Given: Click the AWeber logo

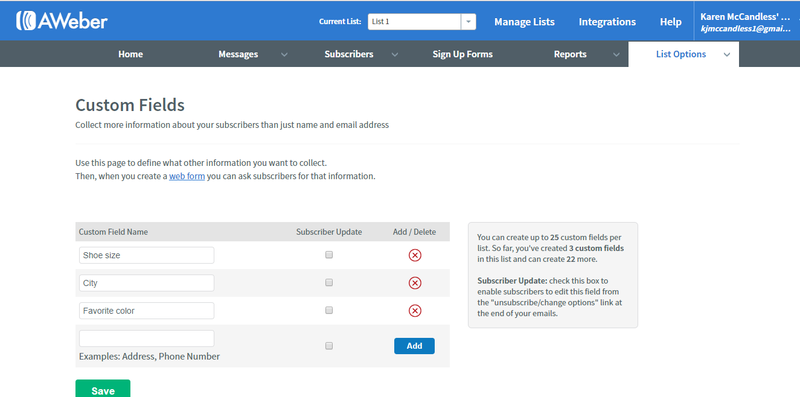Looking at the screenshot, I should (62, 21).
